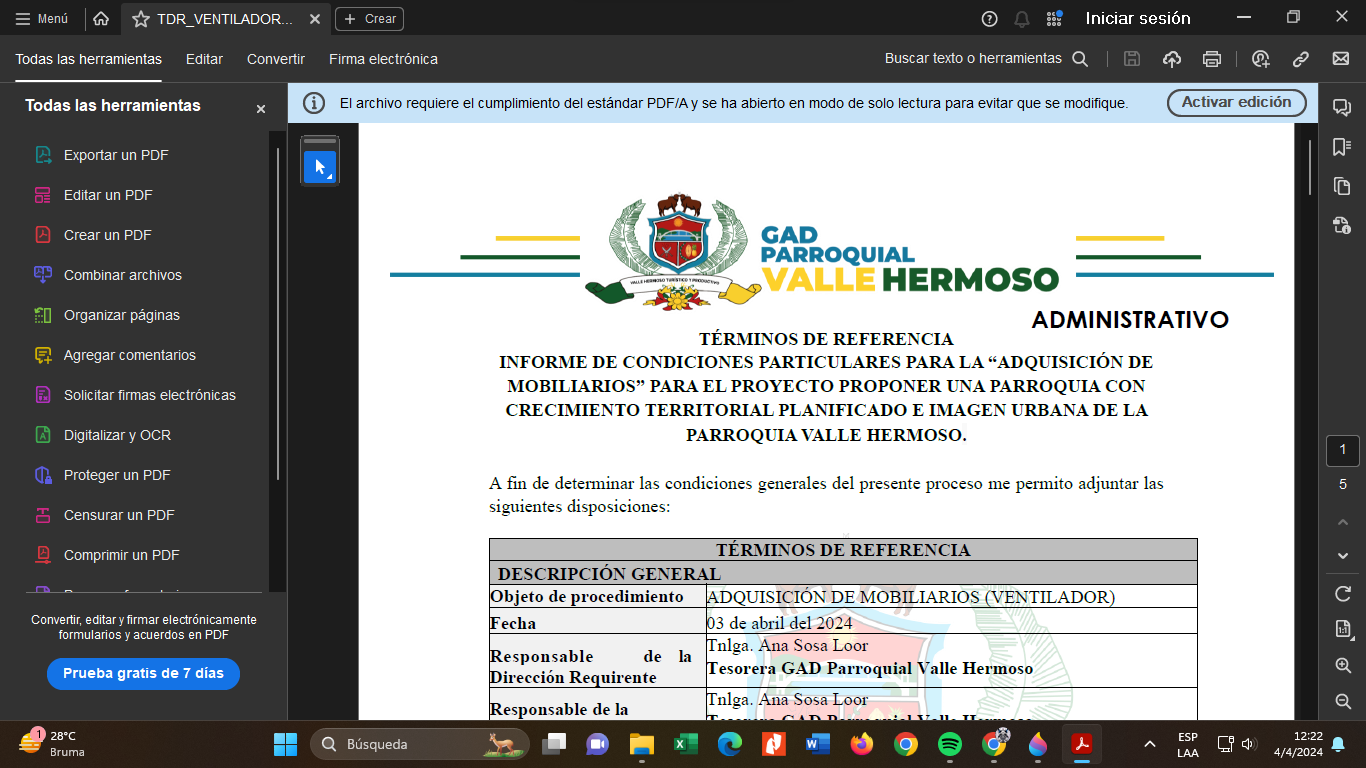This screenshot has width=1366, height=768.
Task: Open the Firma electrónica tab
Action: point(383,59)
